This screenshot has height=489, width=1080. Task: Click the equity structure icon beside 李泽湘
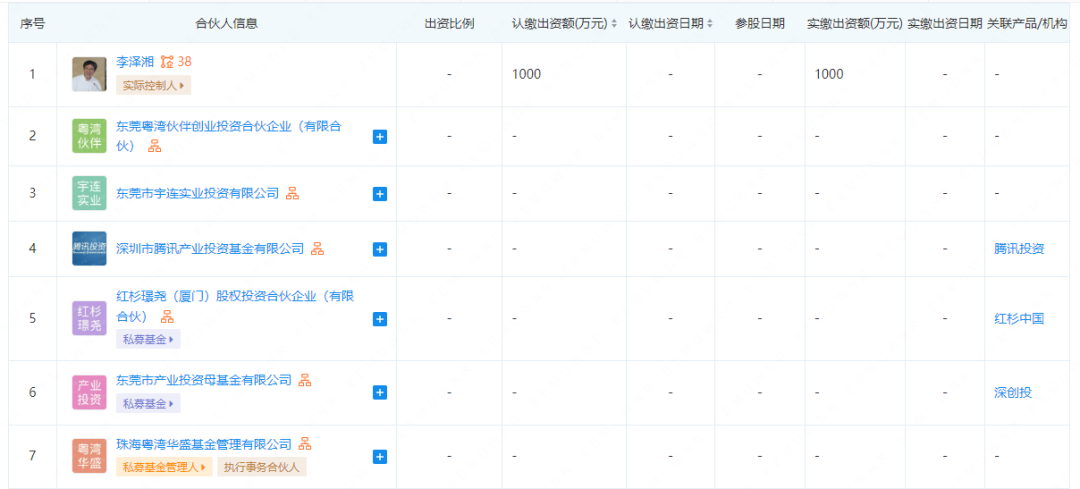tap(167, 62)
